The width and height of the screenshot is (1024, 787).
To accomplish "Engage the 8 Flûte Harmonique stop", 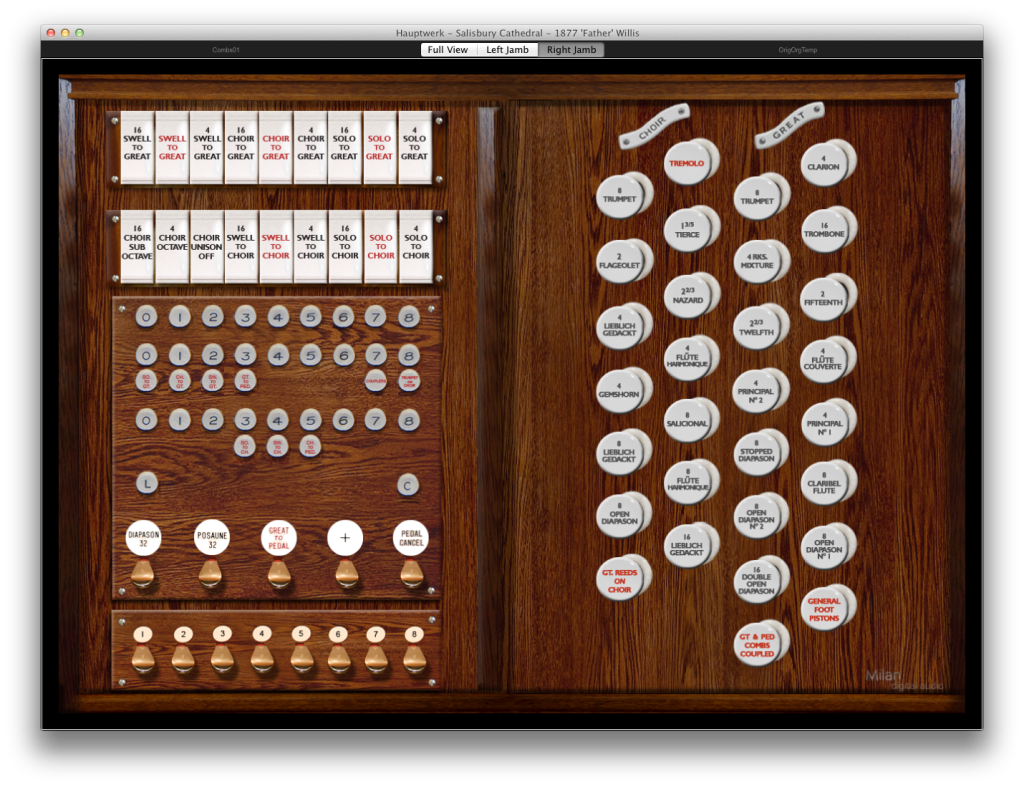I will pyautogui.click(x=687, y=482).
